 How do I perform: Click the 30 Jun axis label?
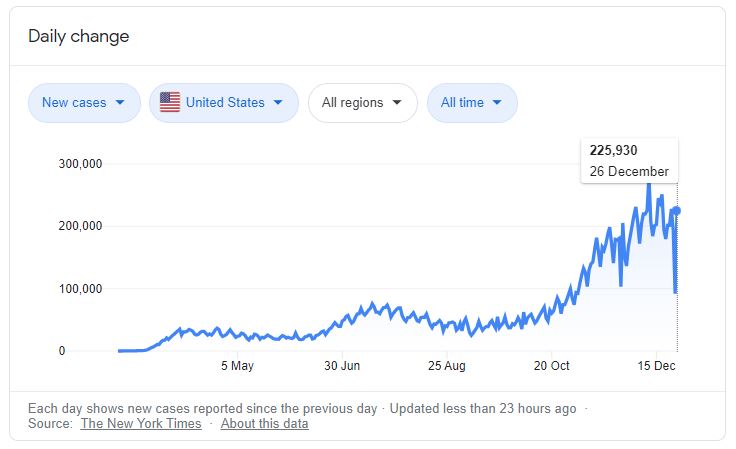pyautogui.click(x=342, y=365)
